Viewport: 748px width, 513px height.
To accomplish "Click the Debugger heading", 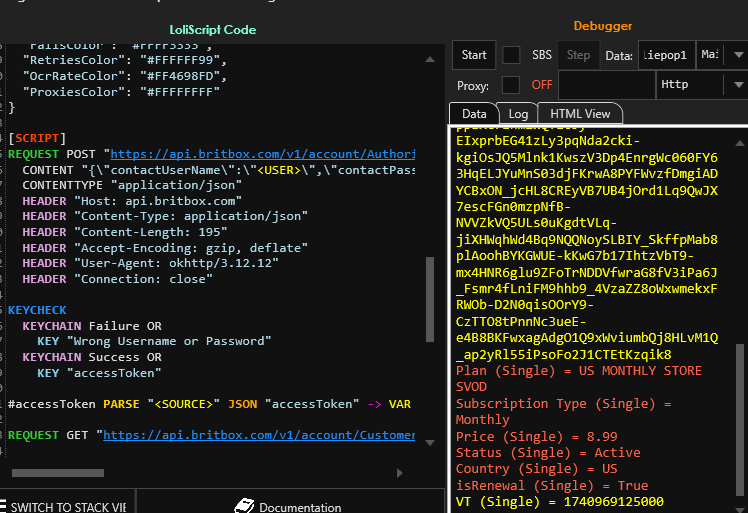I will click(603, 26).
